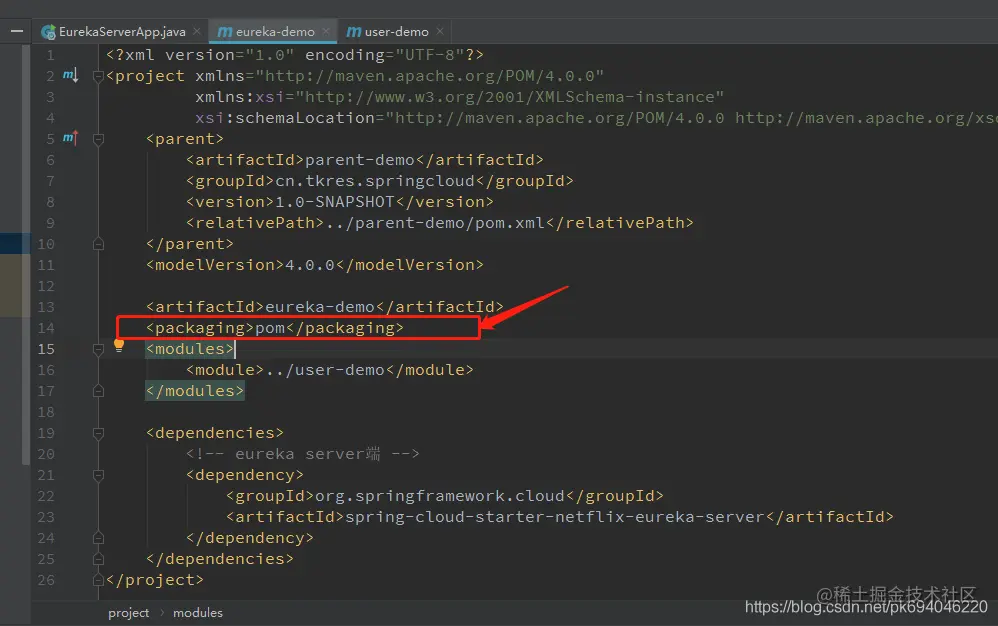Collapse the dependencies block at line 19

pos(98,433)
